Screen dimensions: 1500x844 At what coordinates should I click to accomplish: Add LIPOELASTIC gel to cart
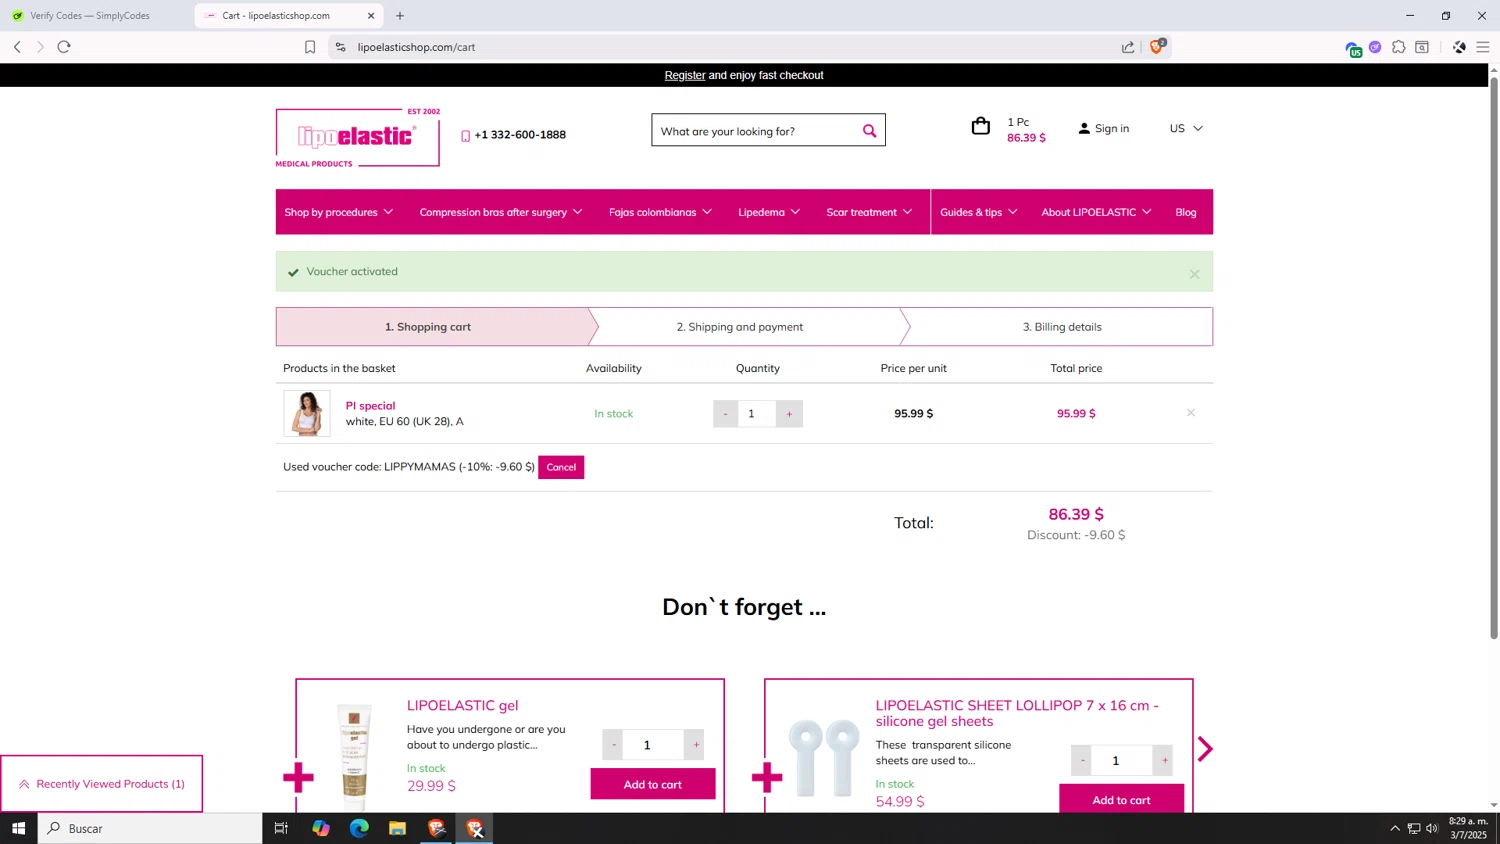(x=653, y=784)
